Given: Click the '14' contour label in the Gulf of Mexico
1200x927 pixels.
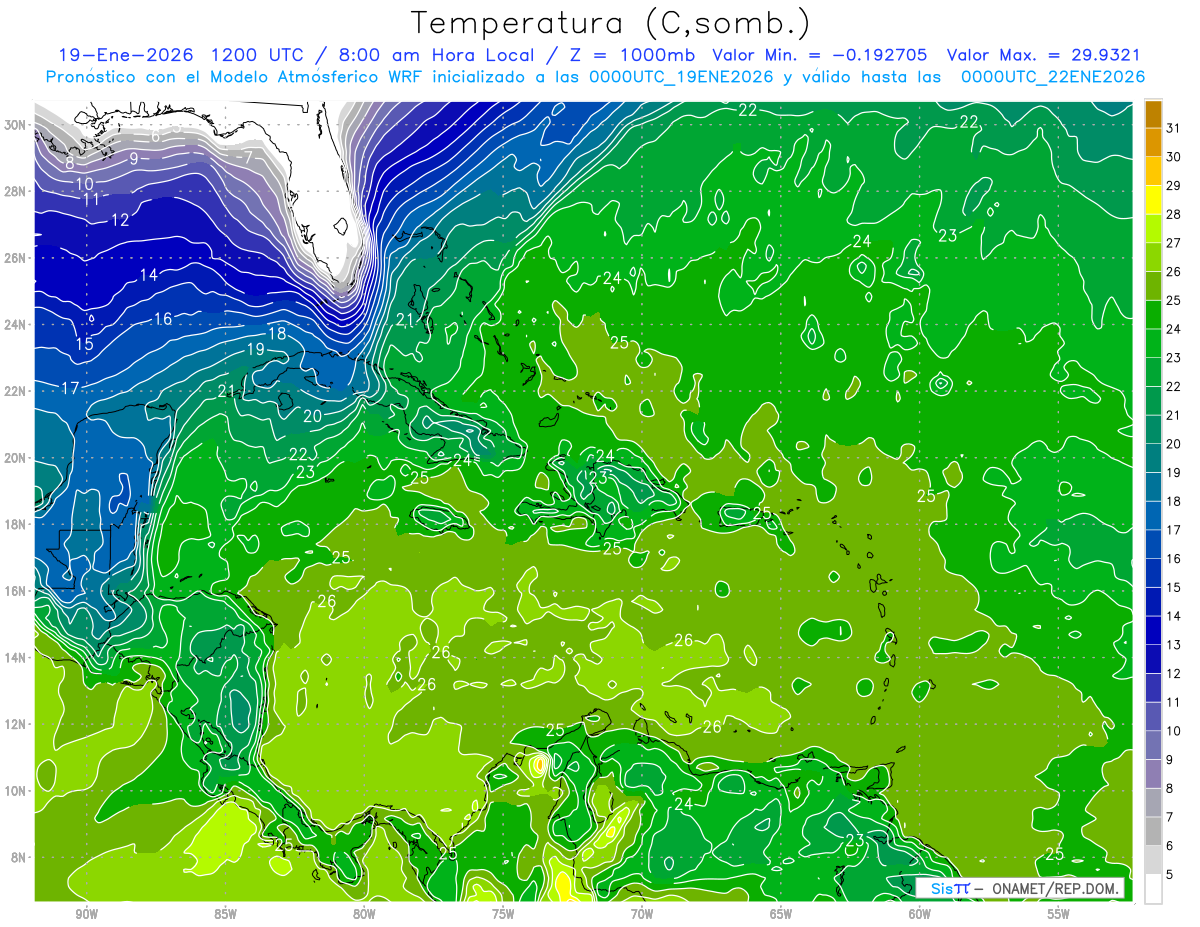Looking at the screenshot, I should click(x=149, y=275).
